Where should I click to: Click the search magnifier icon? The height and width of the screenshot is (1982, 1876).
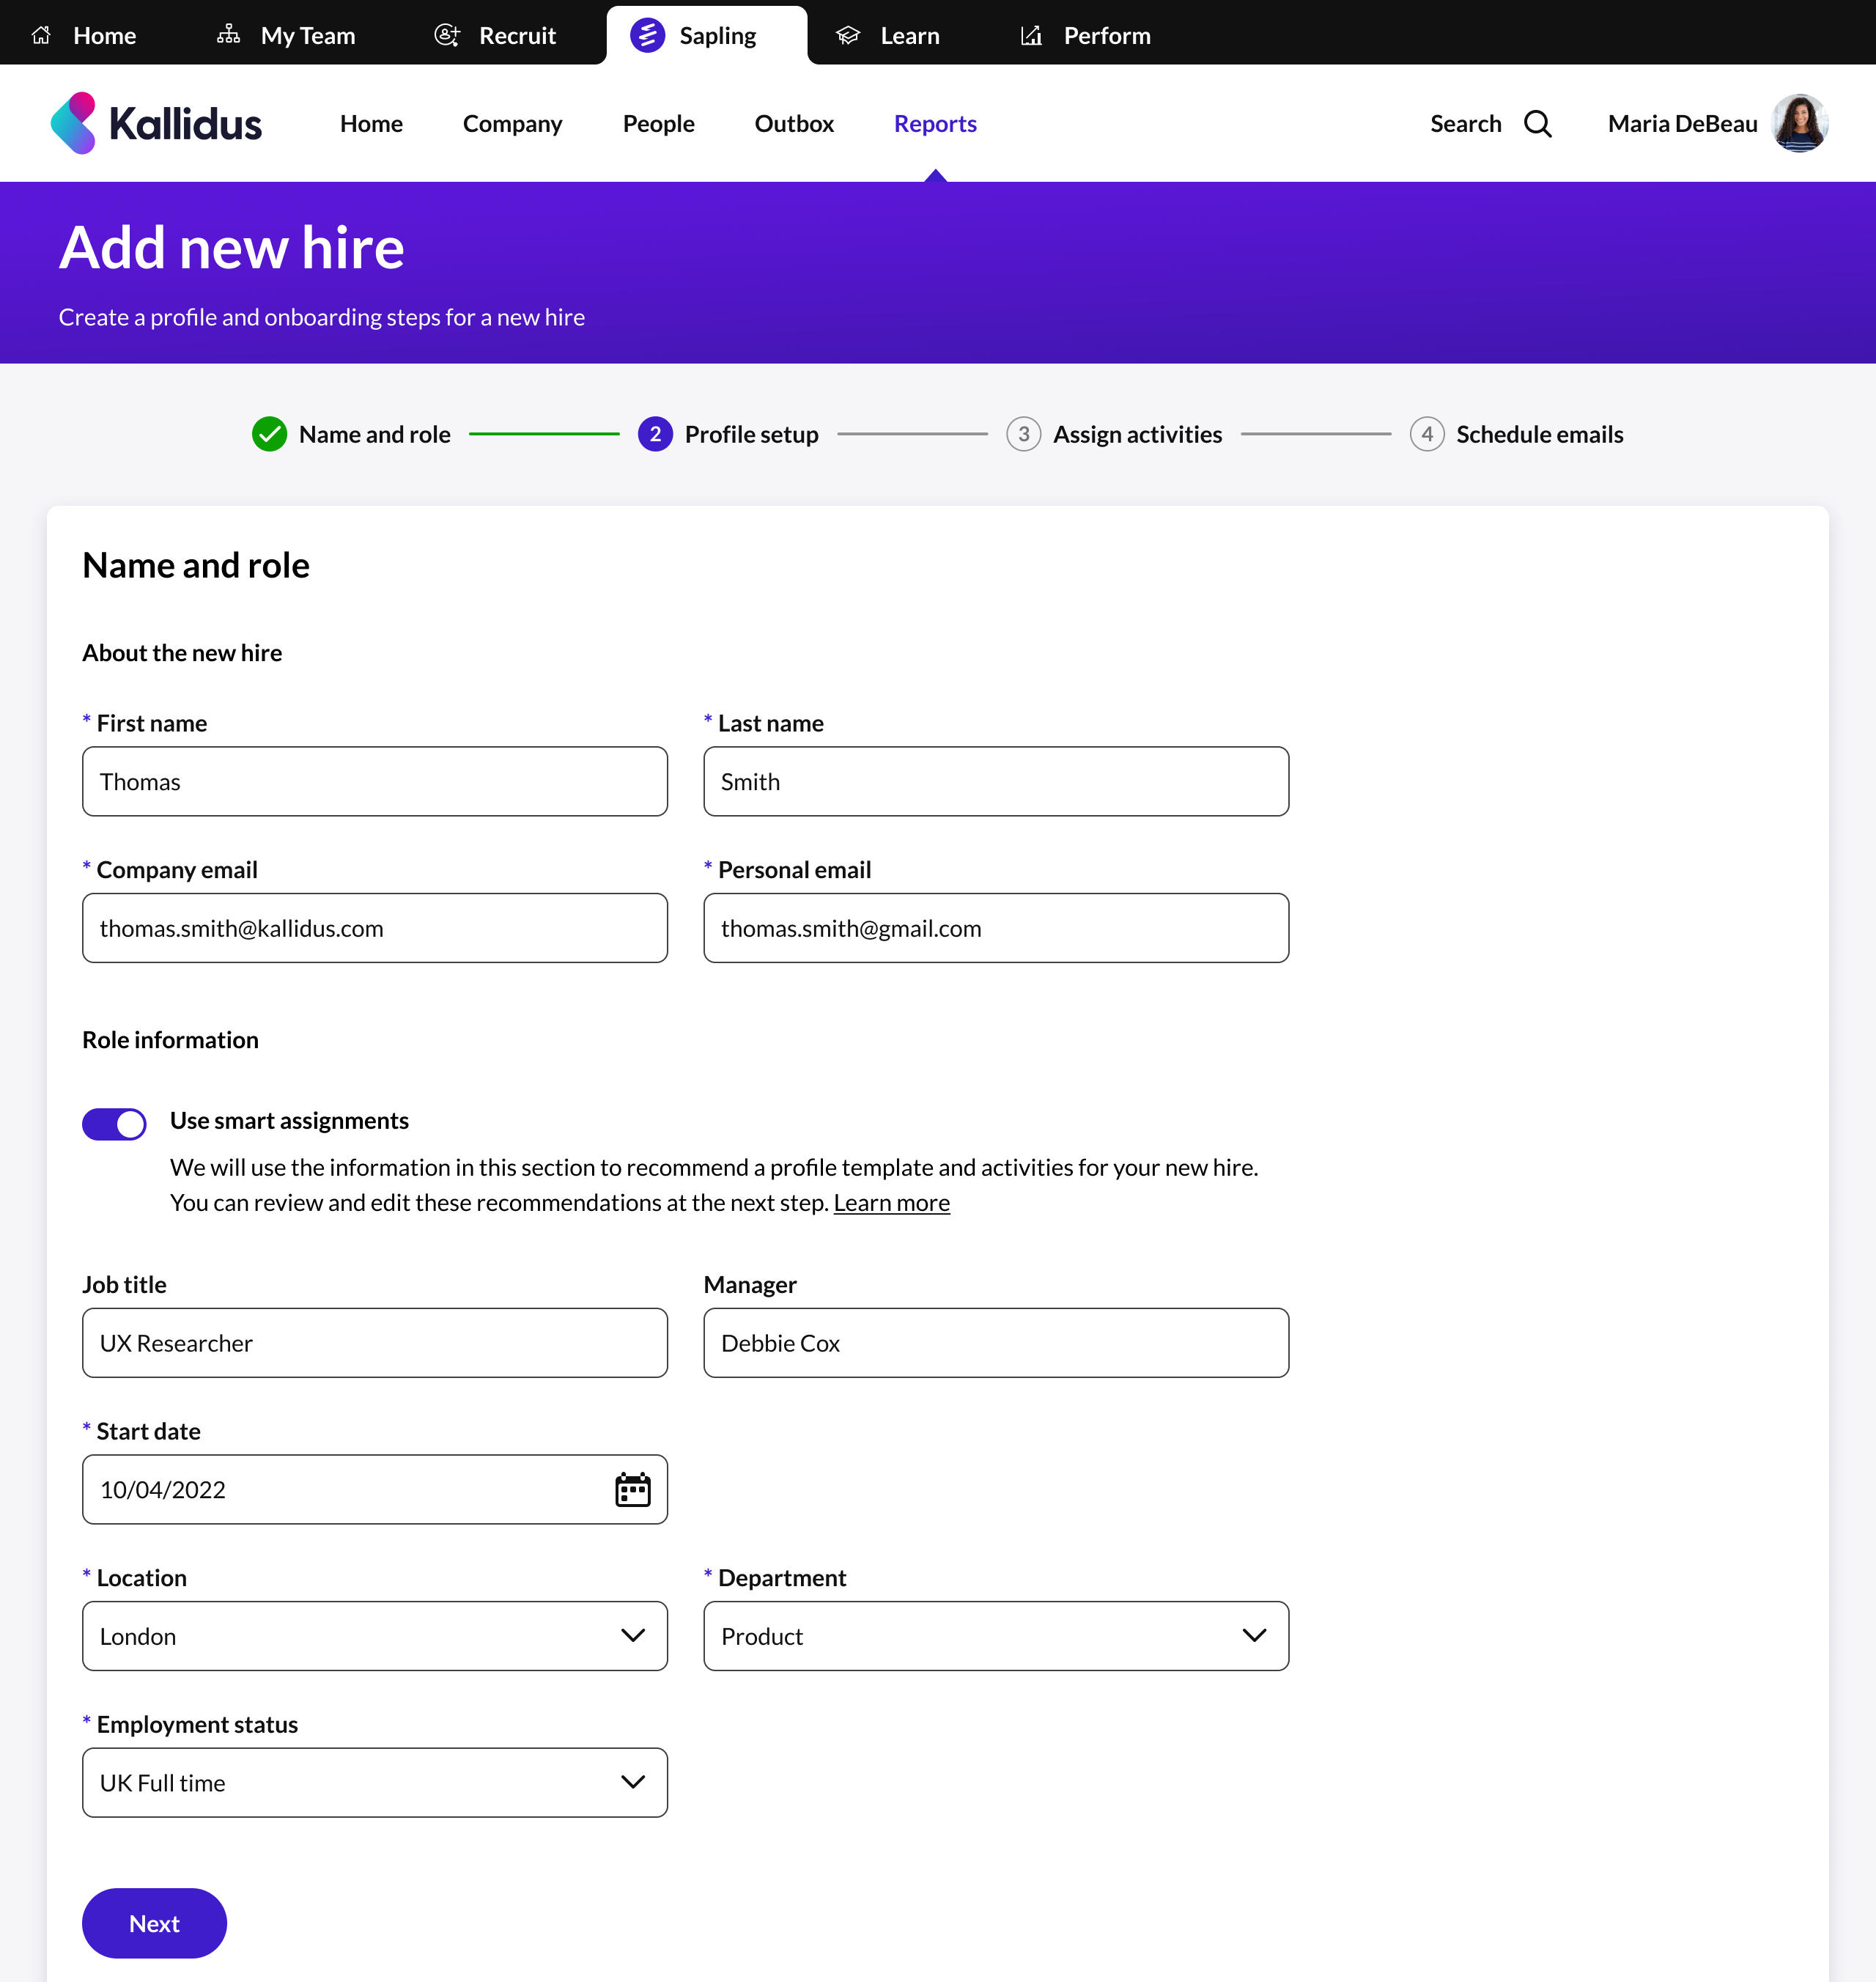(x=1537, y=124)
